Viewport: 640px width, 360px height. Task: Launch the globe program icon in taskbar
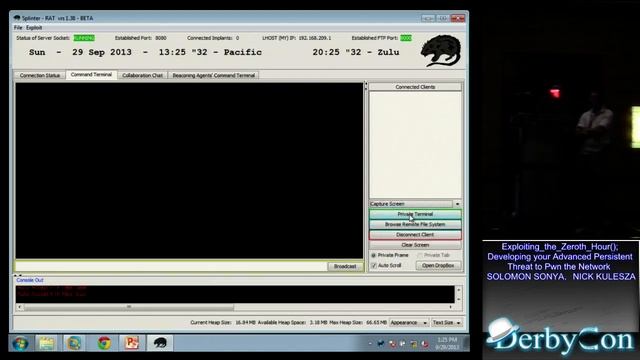pyautogui.click(x=74, y=343)
